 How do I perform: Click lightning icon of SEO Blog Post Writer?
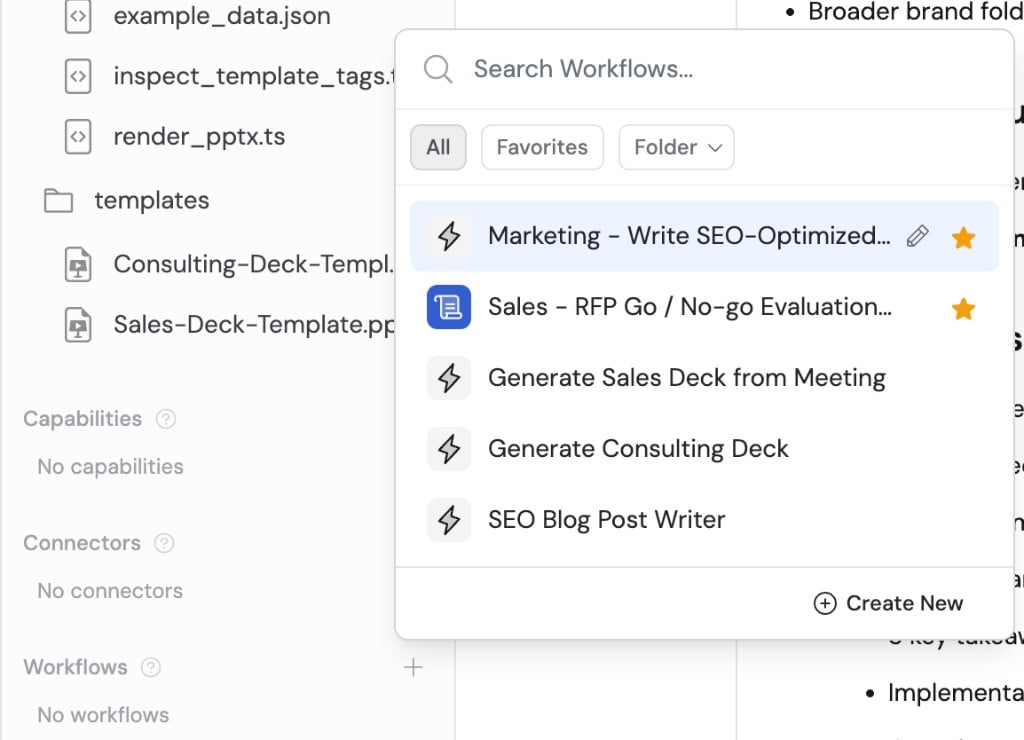[x=449, y=520]
